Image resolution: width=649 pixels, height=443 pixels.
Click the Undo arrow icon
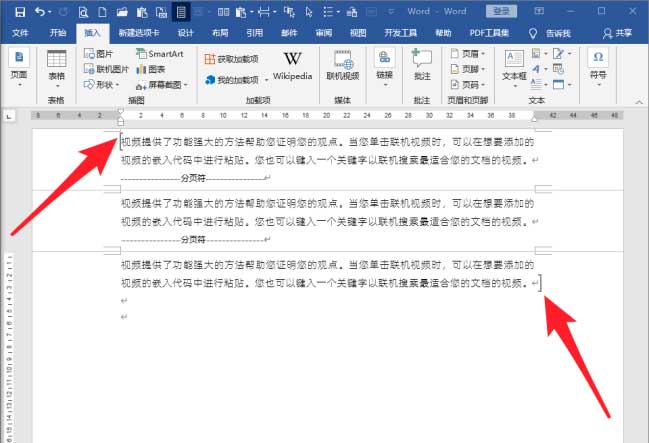[x=40, y=12]
